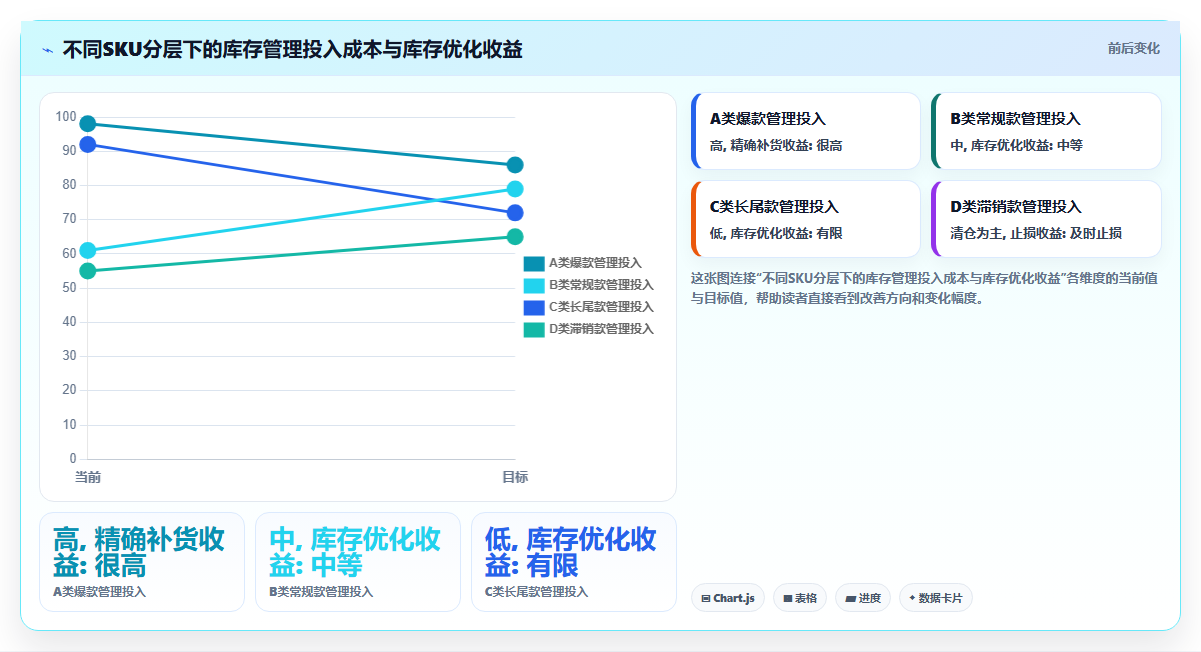Screen dimensions: 1201x652
Task: Click the chart description paragraph
Action: [924, 288]
